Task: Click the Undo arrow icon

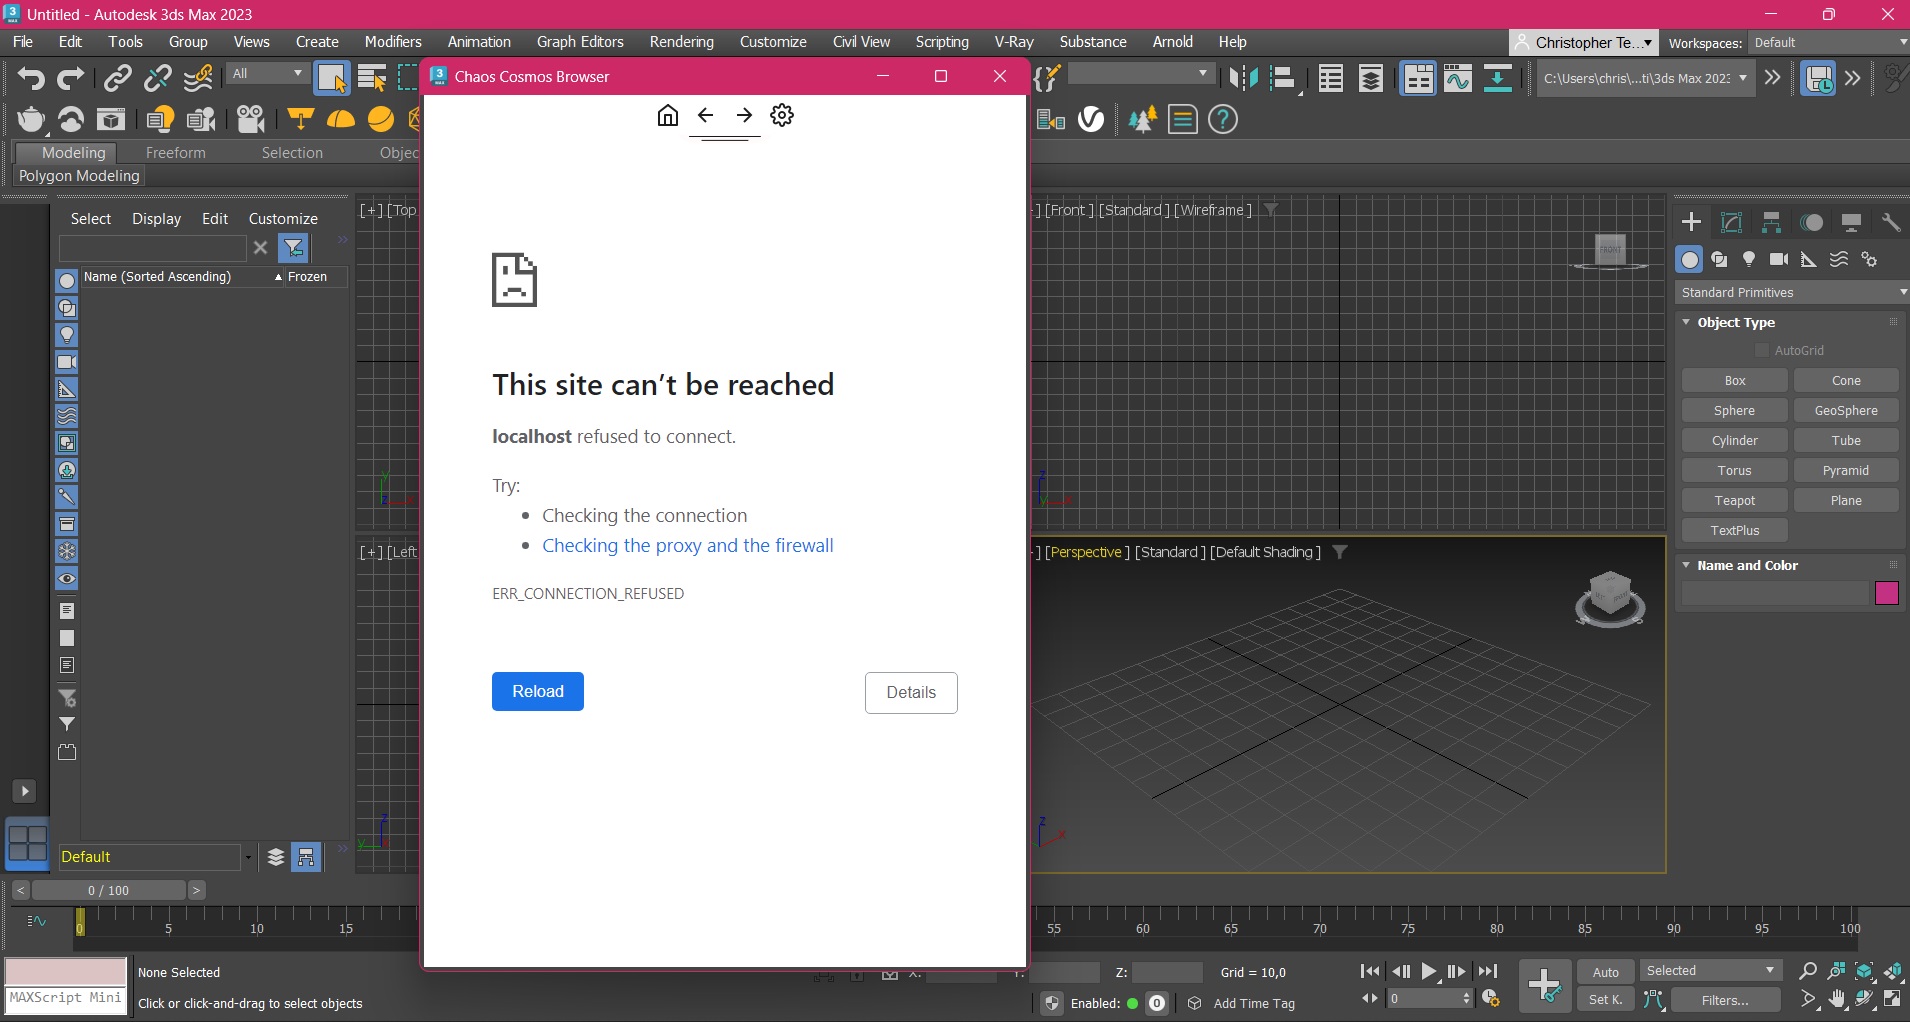Action: pos(31,78)
